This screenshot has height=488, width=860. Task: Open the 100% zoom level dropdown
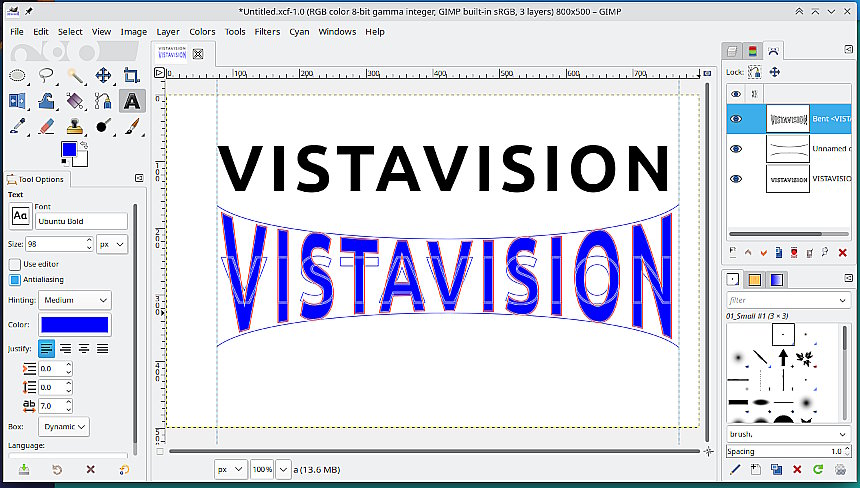[283, 469]
